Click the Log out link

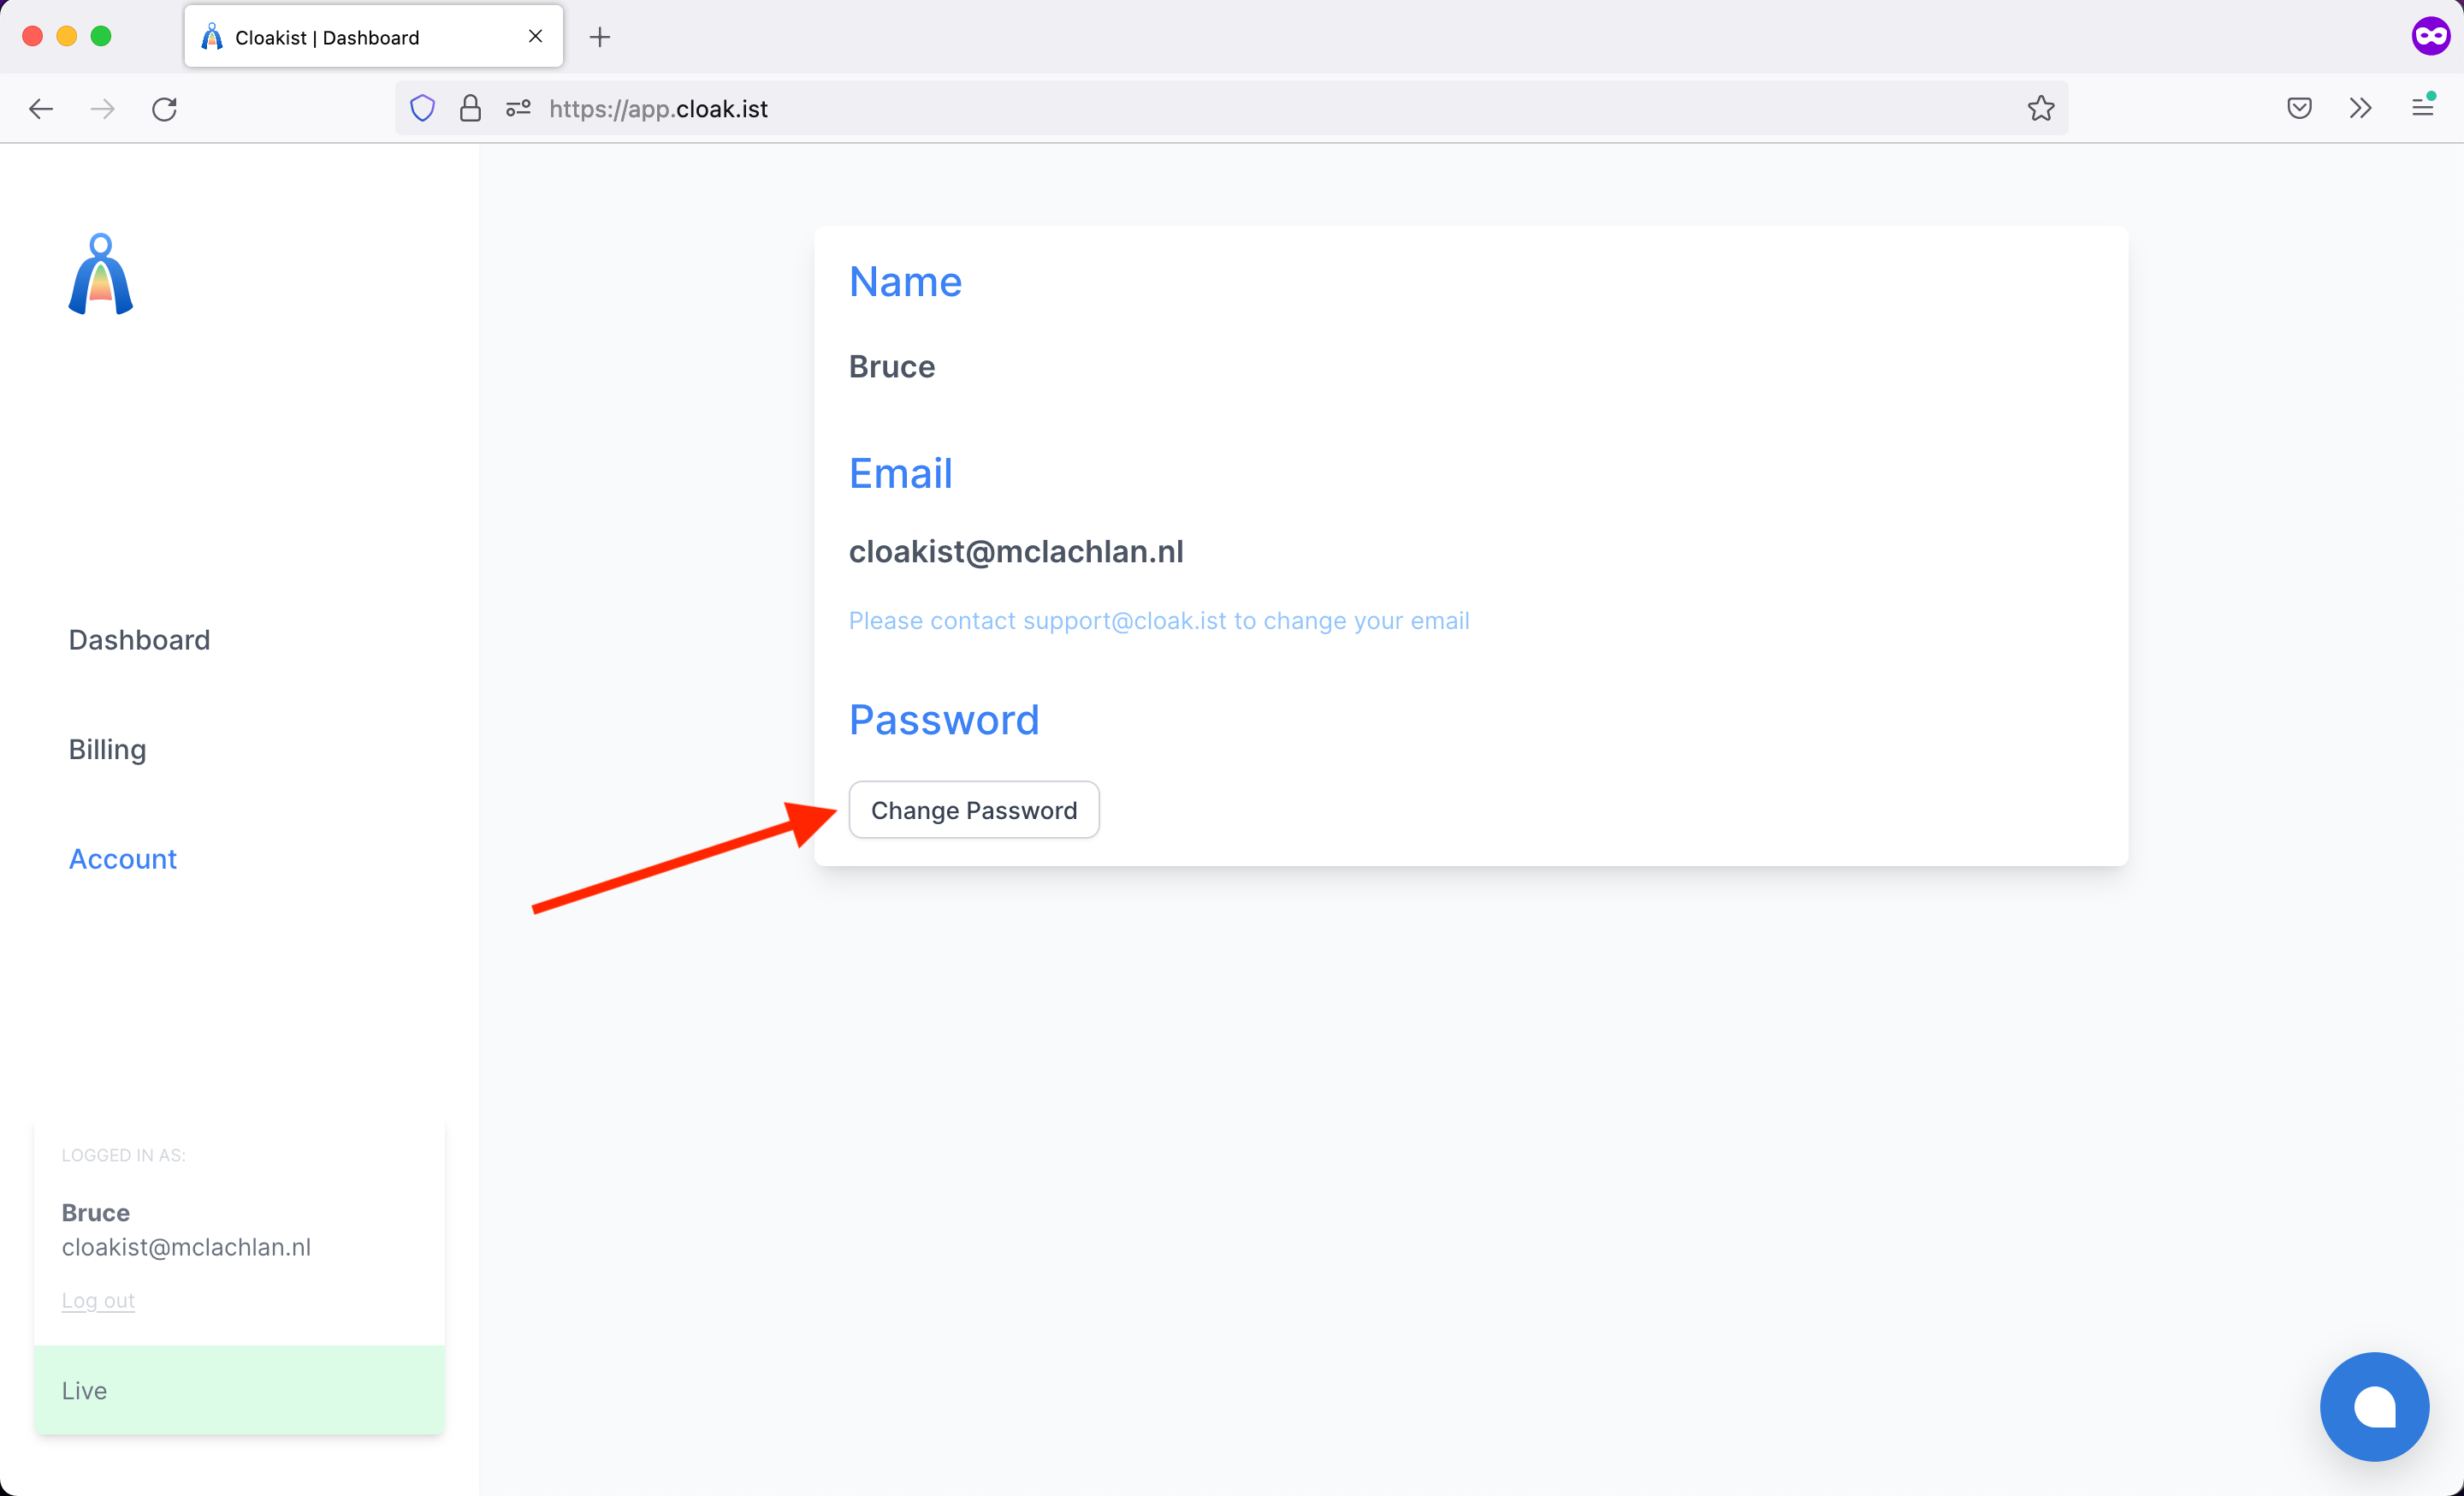pyautogui.click(x=98, y=1300)
